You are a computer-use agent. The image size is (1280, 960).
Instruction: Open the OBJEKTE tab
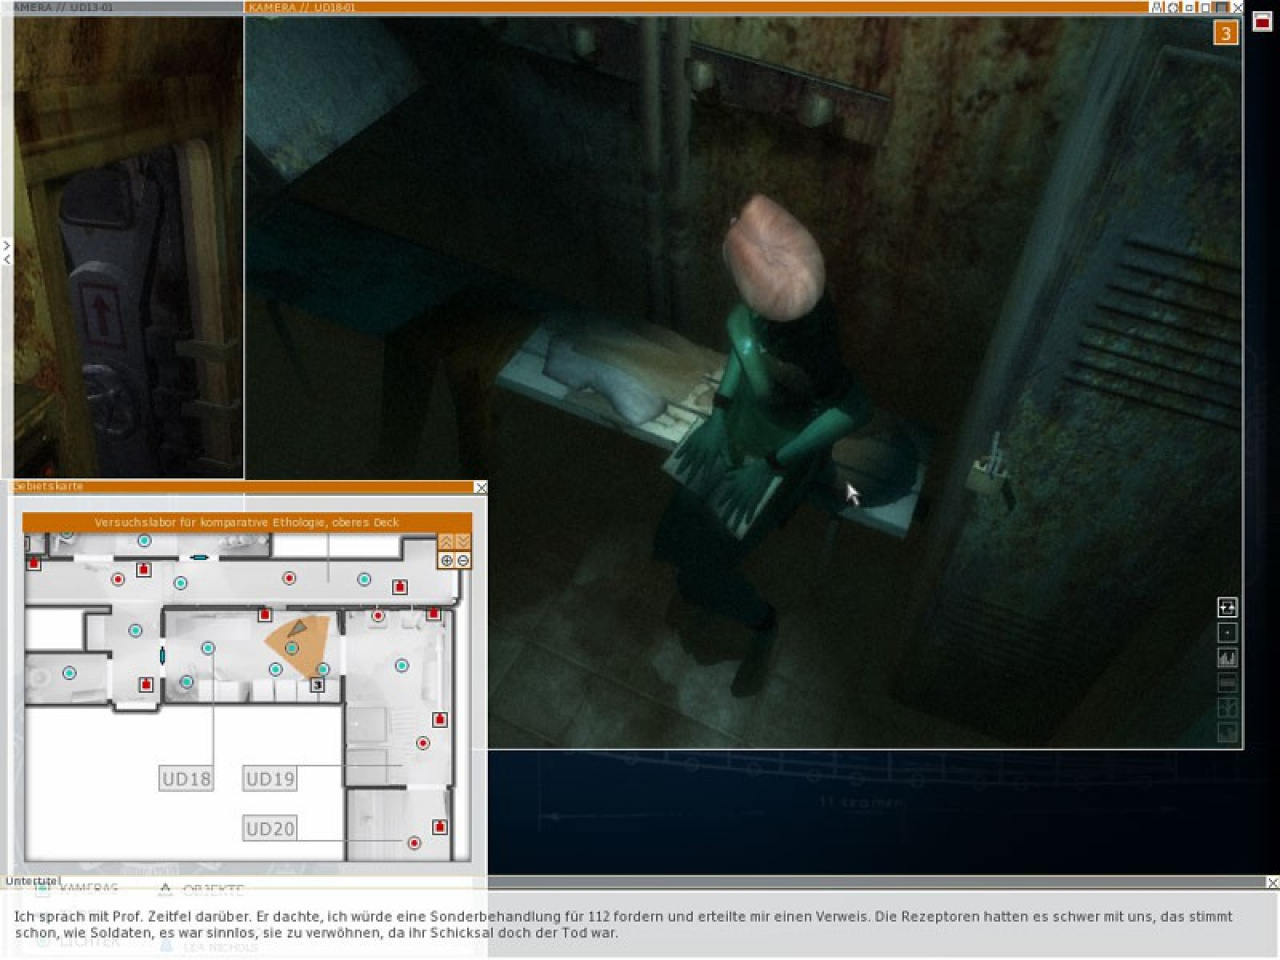point(213,890)
